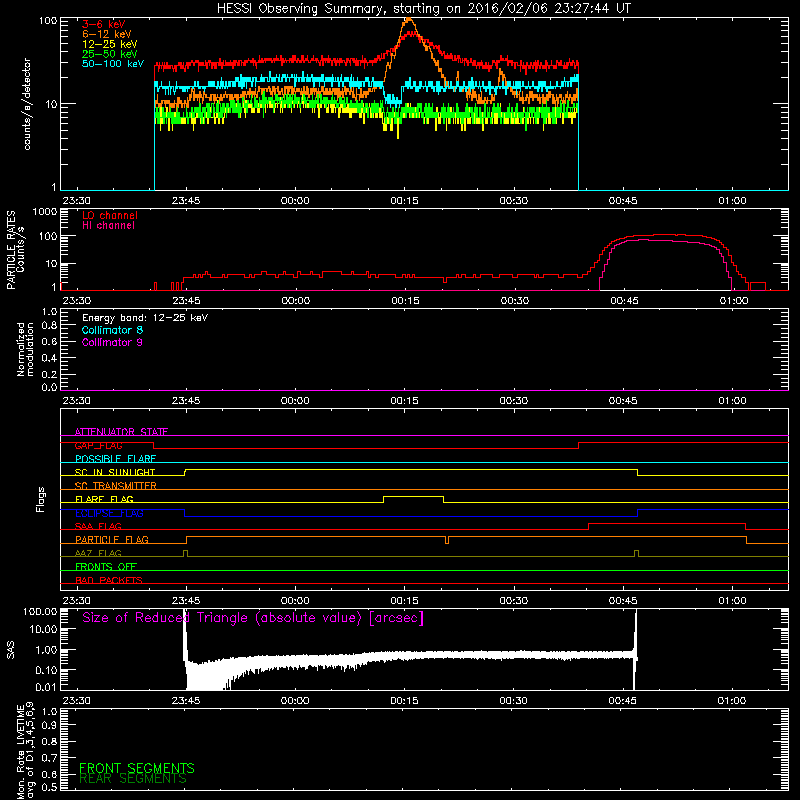800x800 pixels.
Task: Click the 01:00 time label under counts panel
Action: [732, 201]
